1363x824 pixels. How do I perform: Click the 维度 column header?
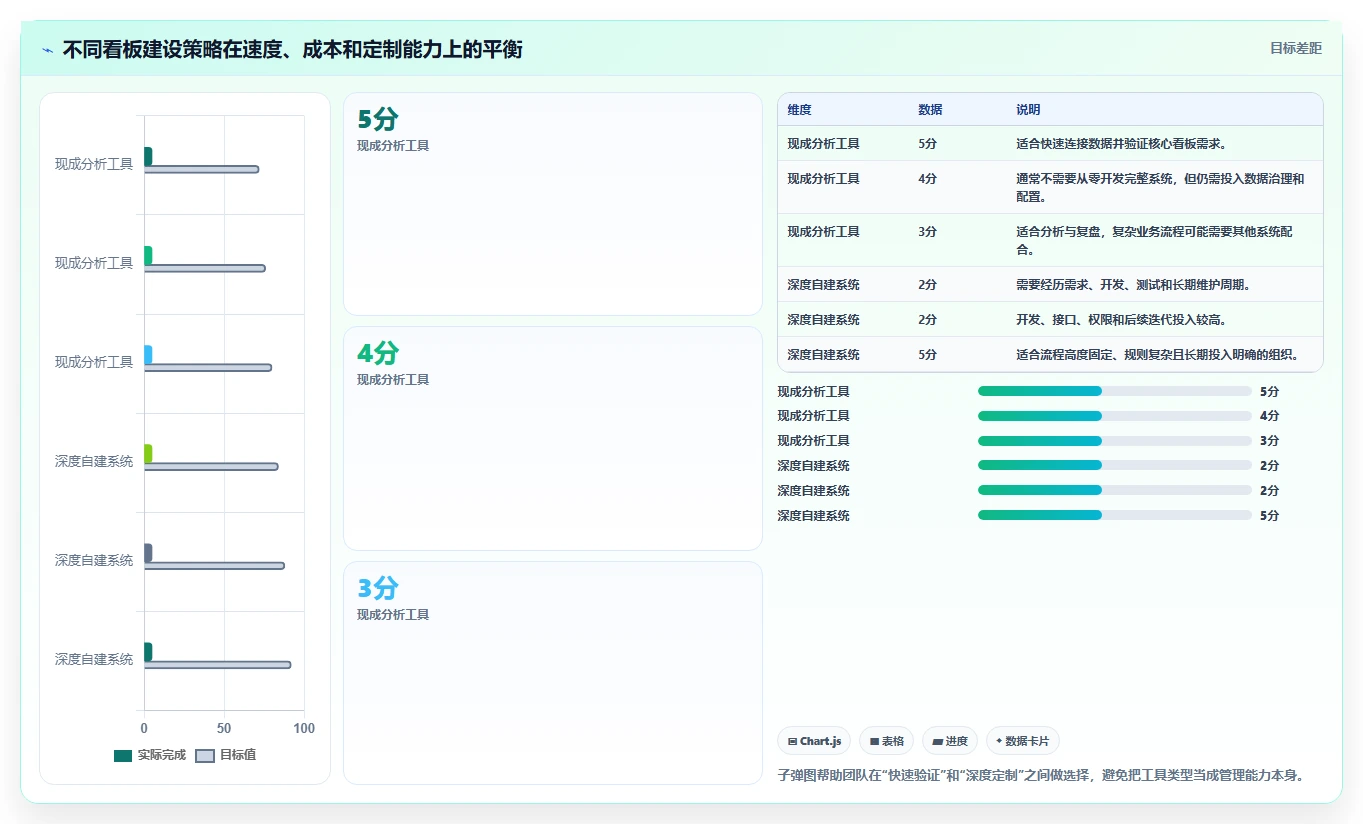(x=799, y=110)
